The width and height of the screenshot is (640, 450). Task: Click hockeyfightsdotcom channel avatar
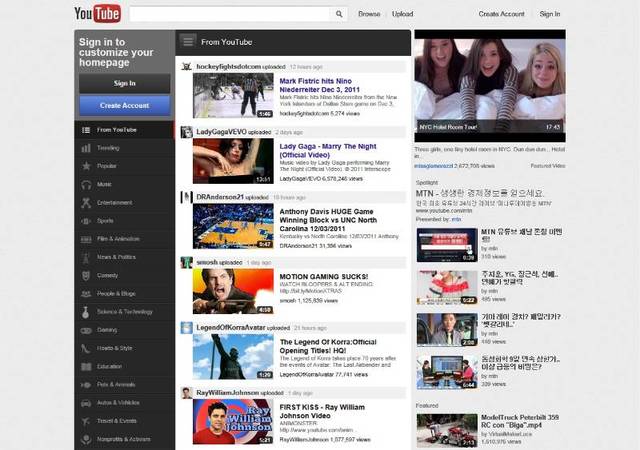point(187,66)
